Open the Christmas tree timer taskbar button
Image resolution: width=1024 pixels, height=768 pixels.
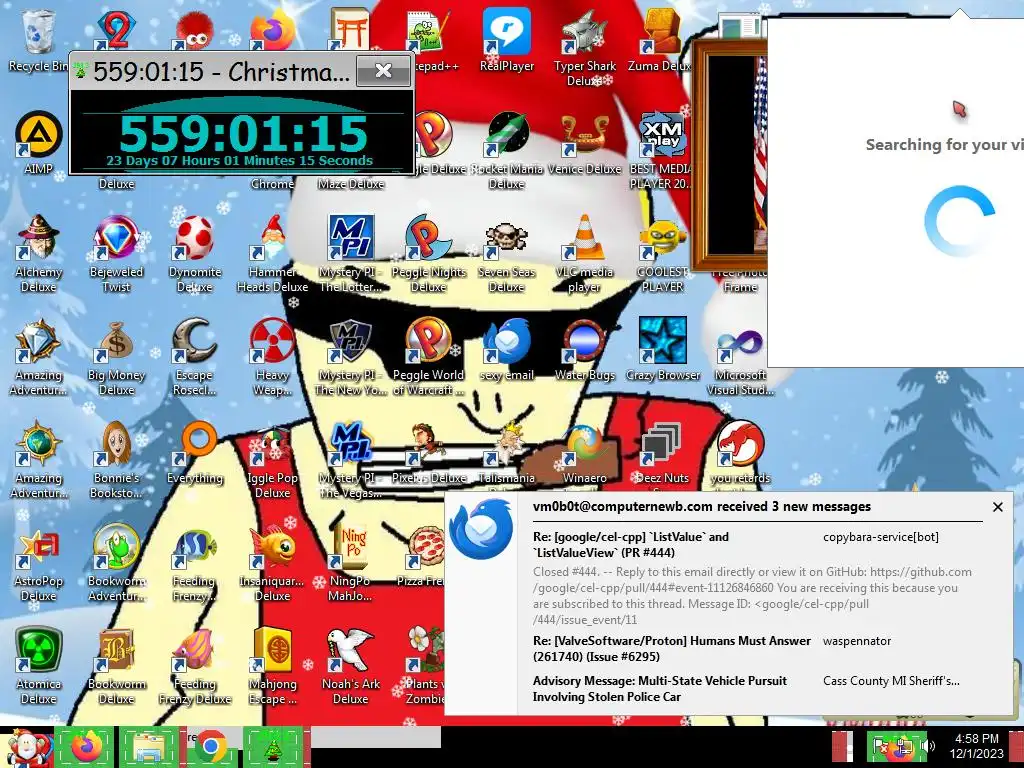coord(273,746)
